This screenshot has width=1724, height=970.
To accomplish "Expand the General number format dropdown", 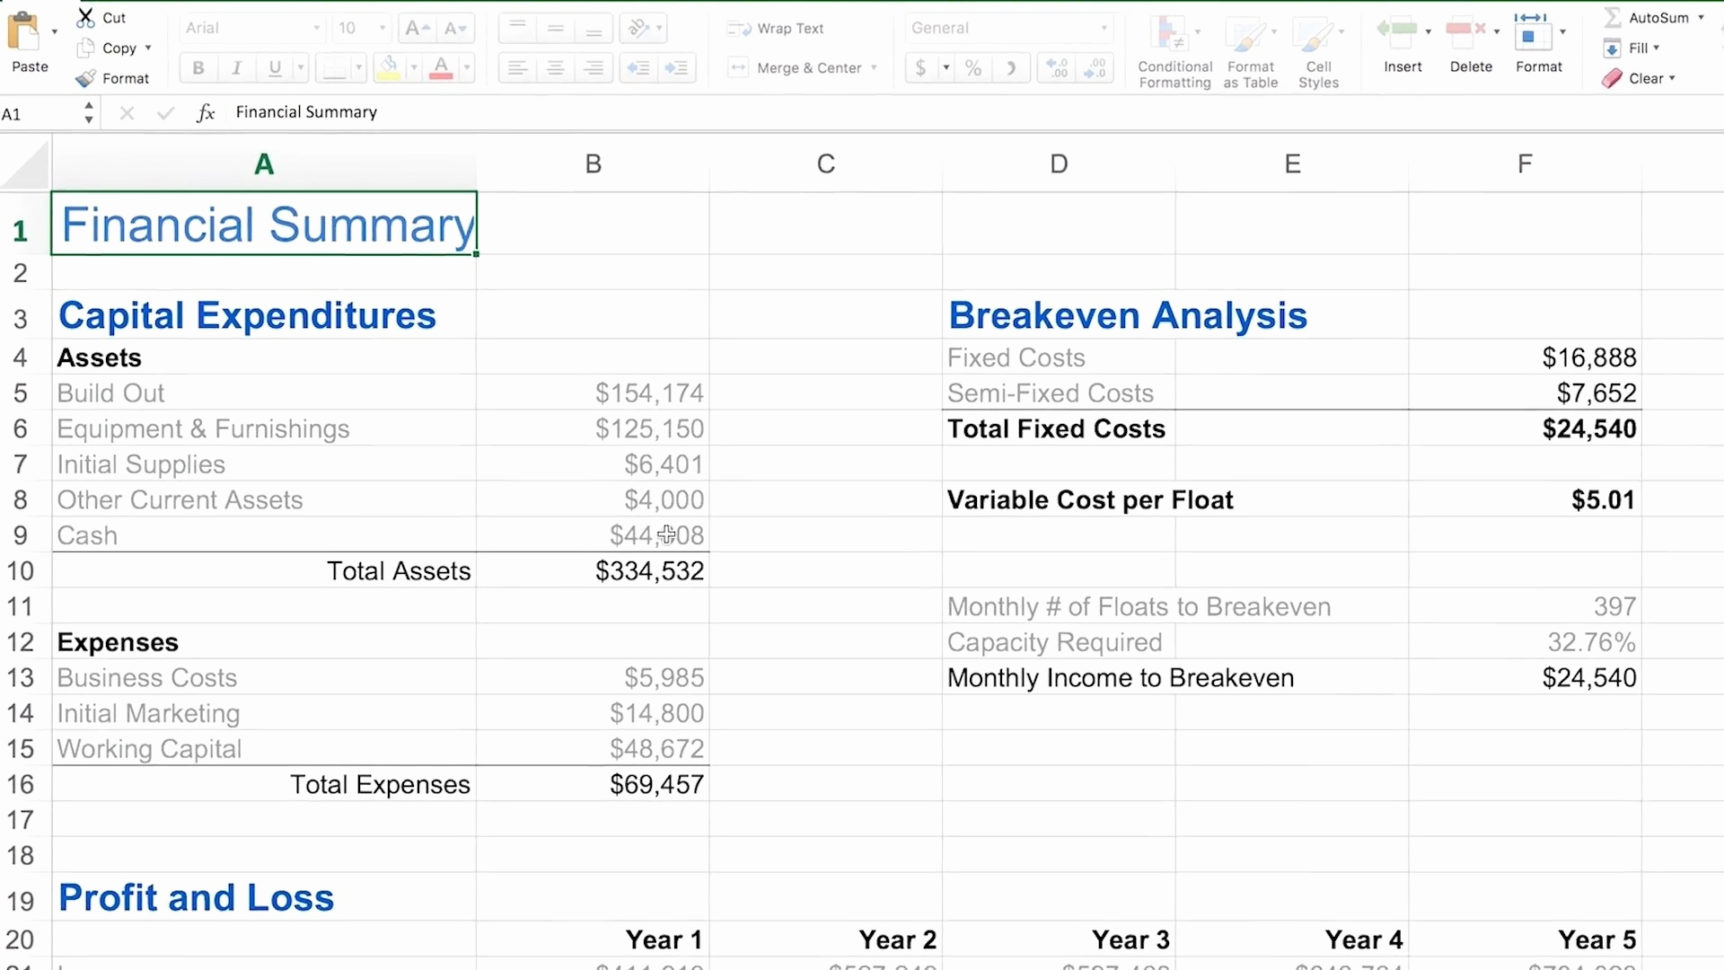I will tap(1104, 28).
